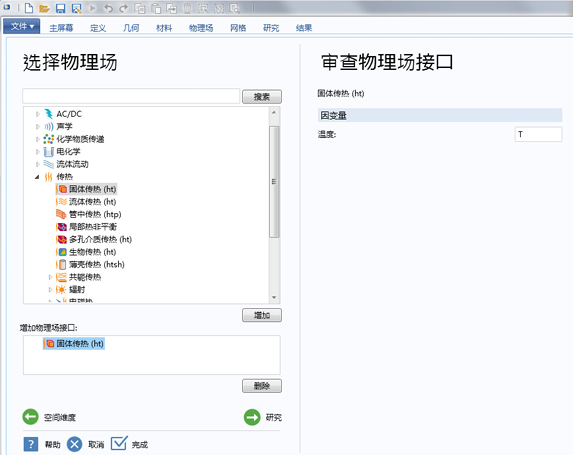Viewport: 573px width, 455px height.
Task: Click the scrollbar up arrow in physics tree
Action: (x=274, y=113)
